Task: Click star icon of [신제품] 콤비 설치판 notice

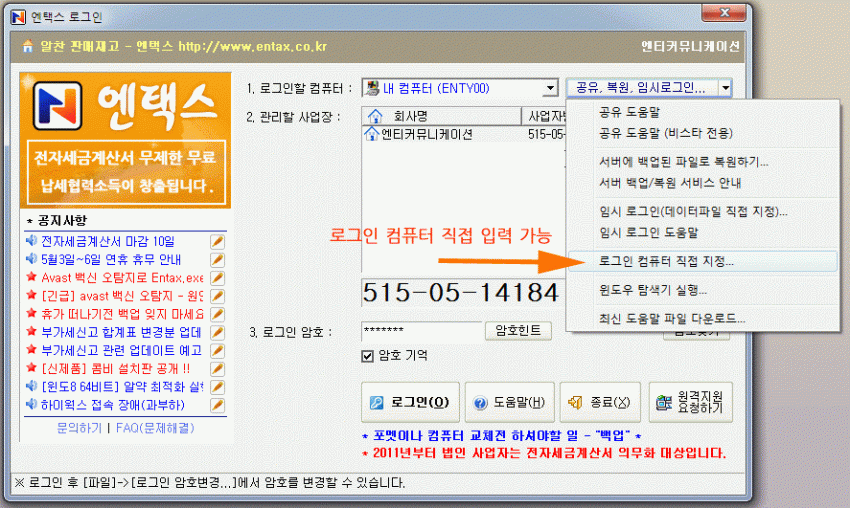Action: tap(31, 368)
